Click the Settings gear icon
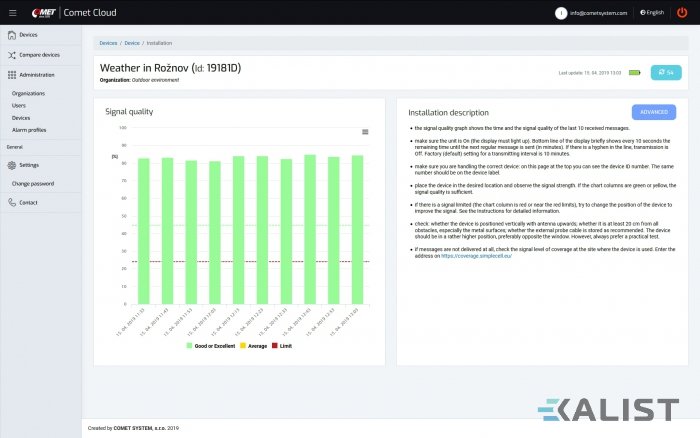This screenshot has height=438, width=700. point(11,165)
